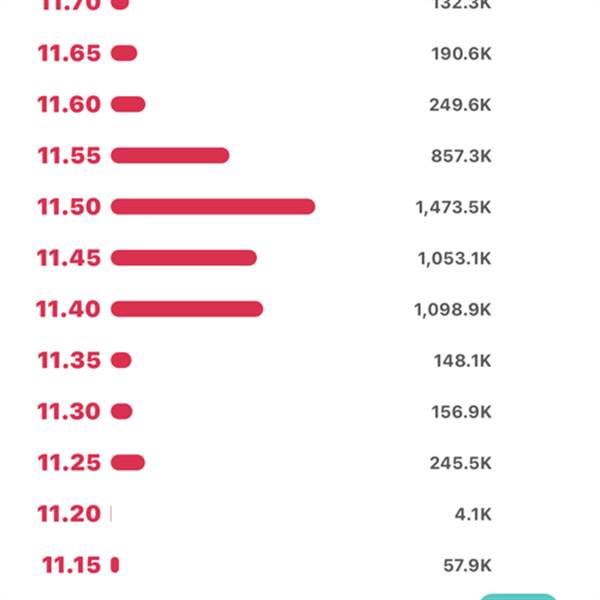Click the 245.5K volume value

[460, 463]
